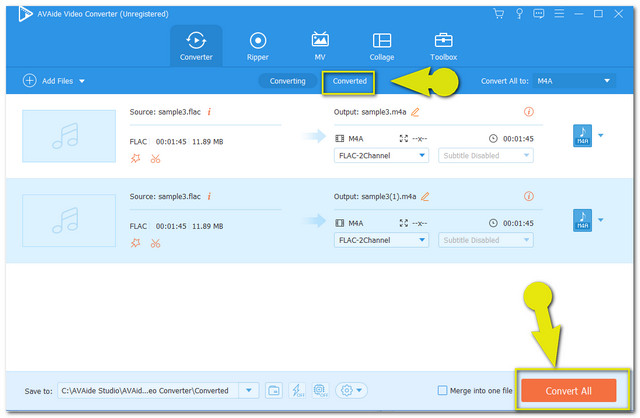The height and width of the screenshot is (418, 640).
Task: Open edit effects star for second file
Action: (x=136, y=243)
